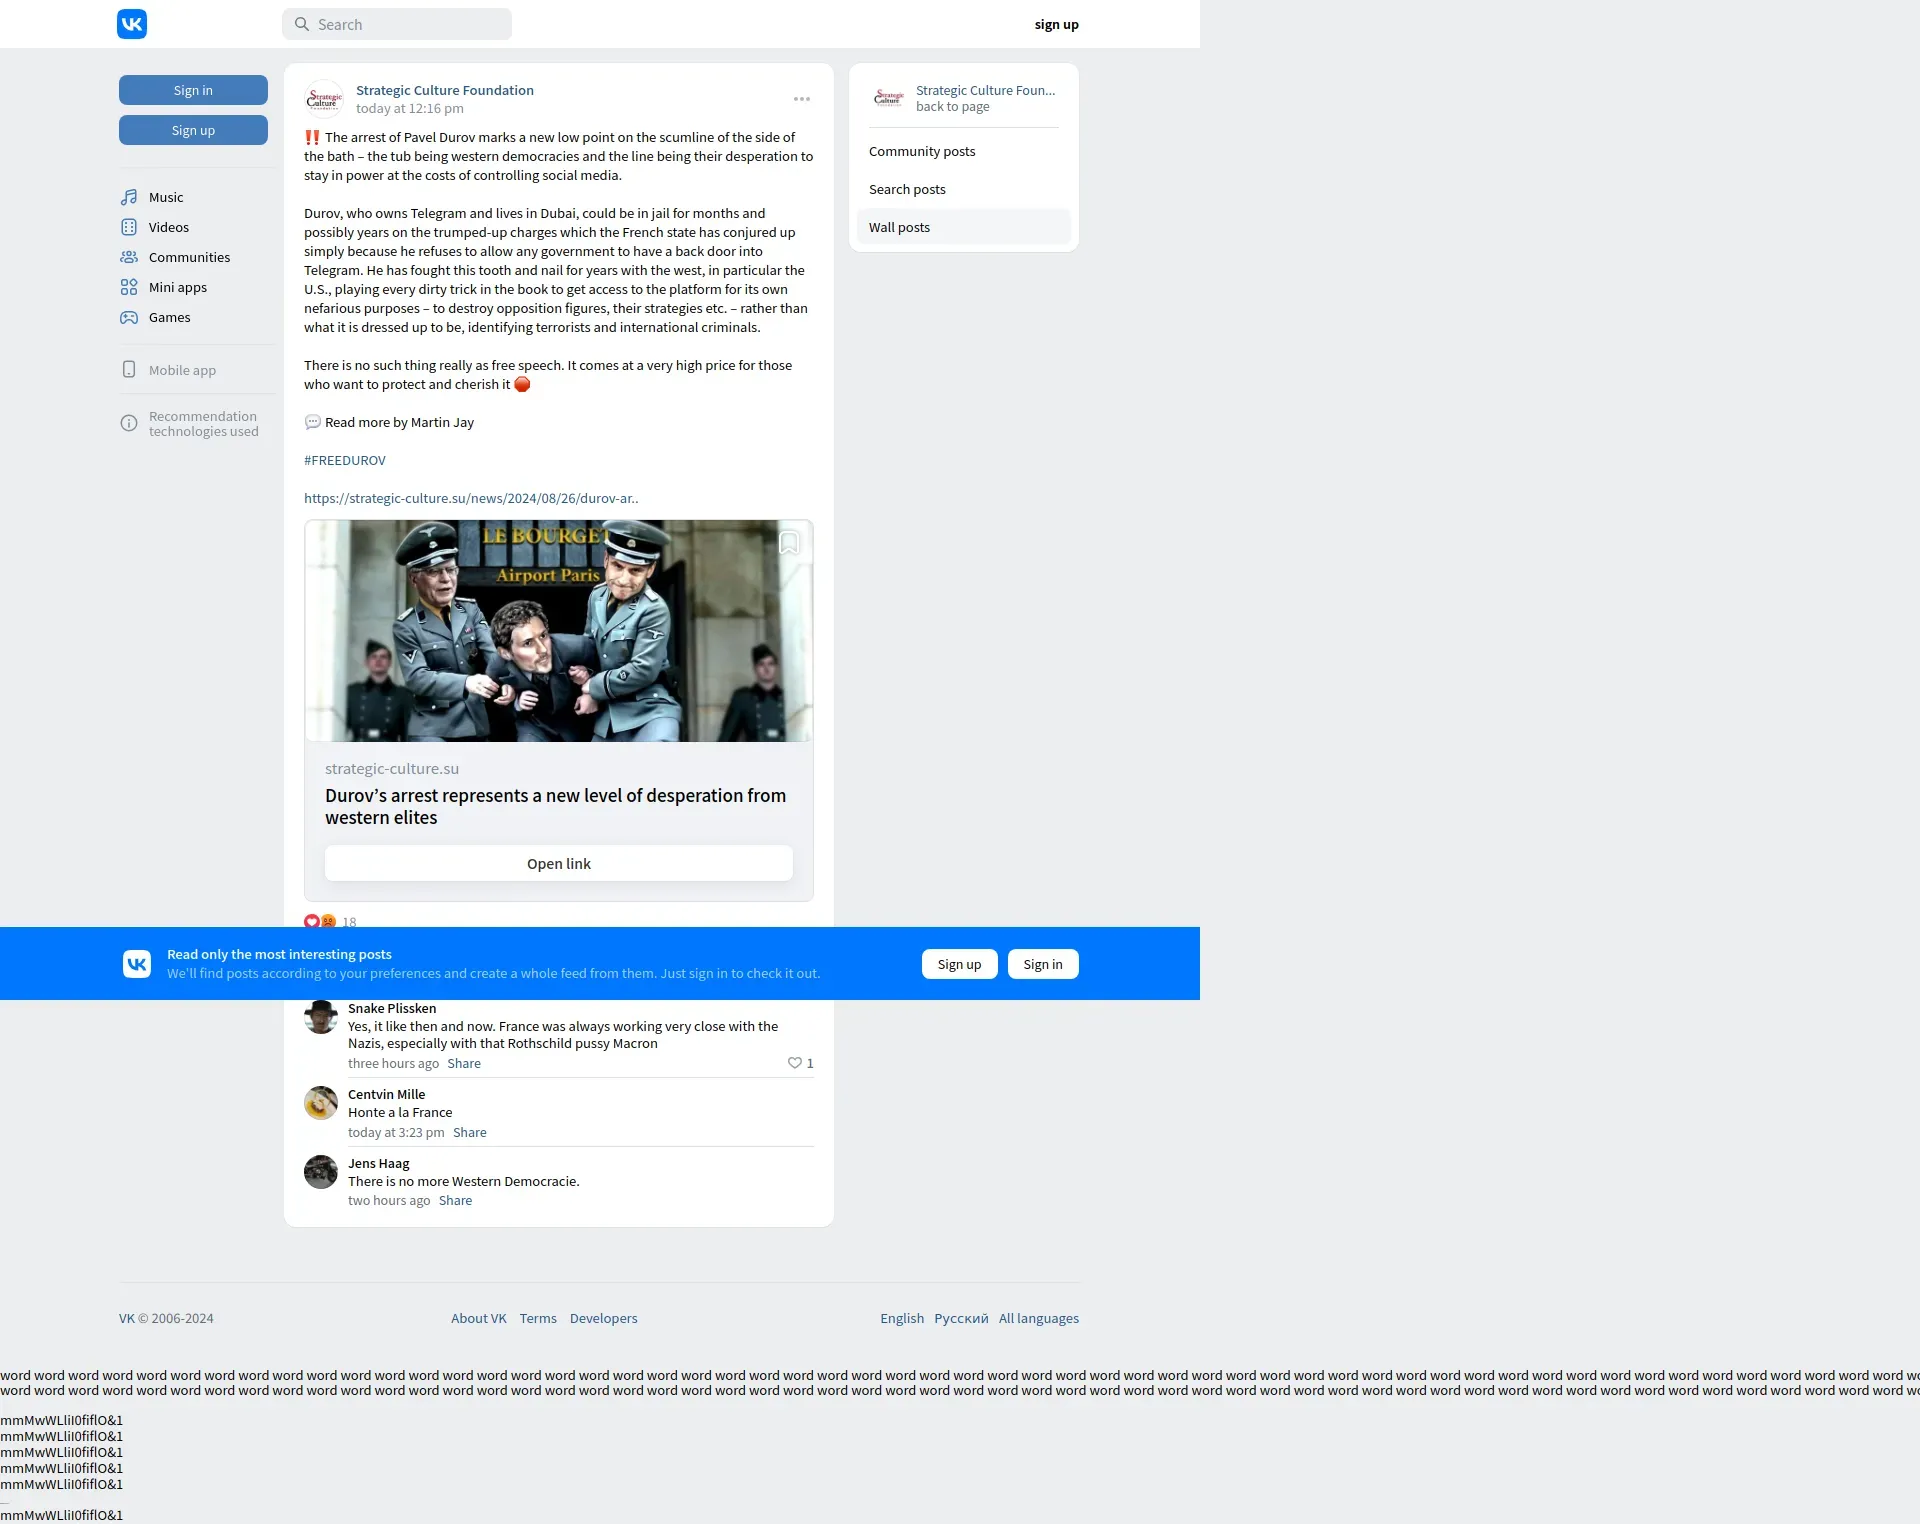Viewport: 1920px width, 1524px height.
Task: Like Snake Plissken's comment heart
Action: (x=795, y=1063)
